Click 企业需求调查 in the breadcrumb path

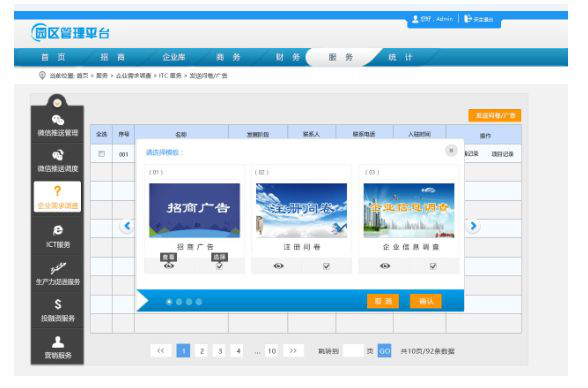[133, 75]
